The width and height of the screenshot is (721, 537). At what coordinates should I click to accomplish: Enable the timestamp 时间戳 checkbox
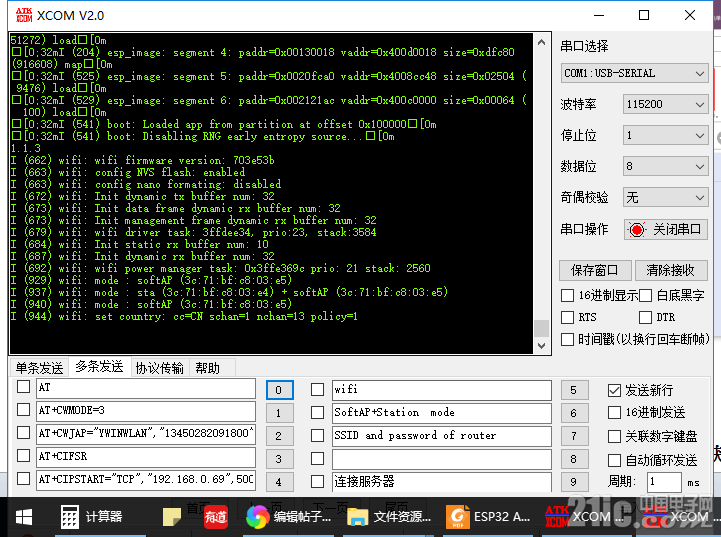point(567,339)
